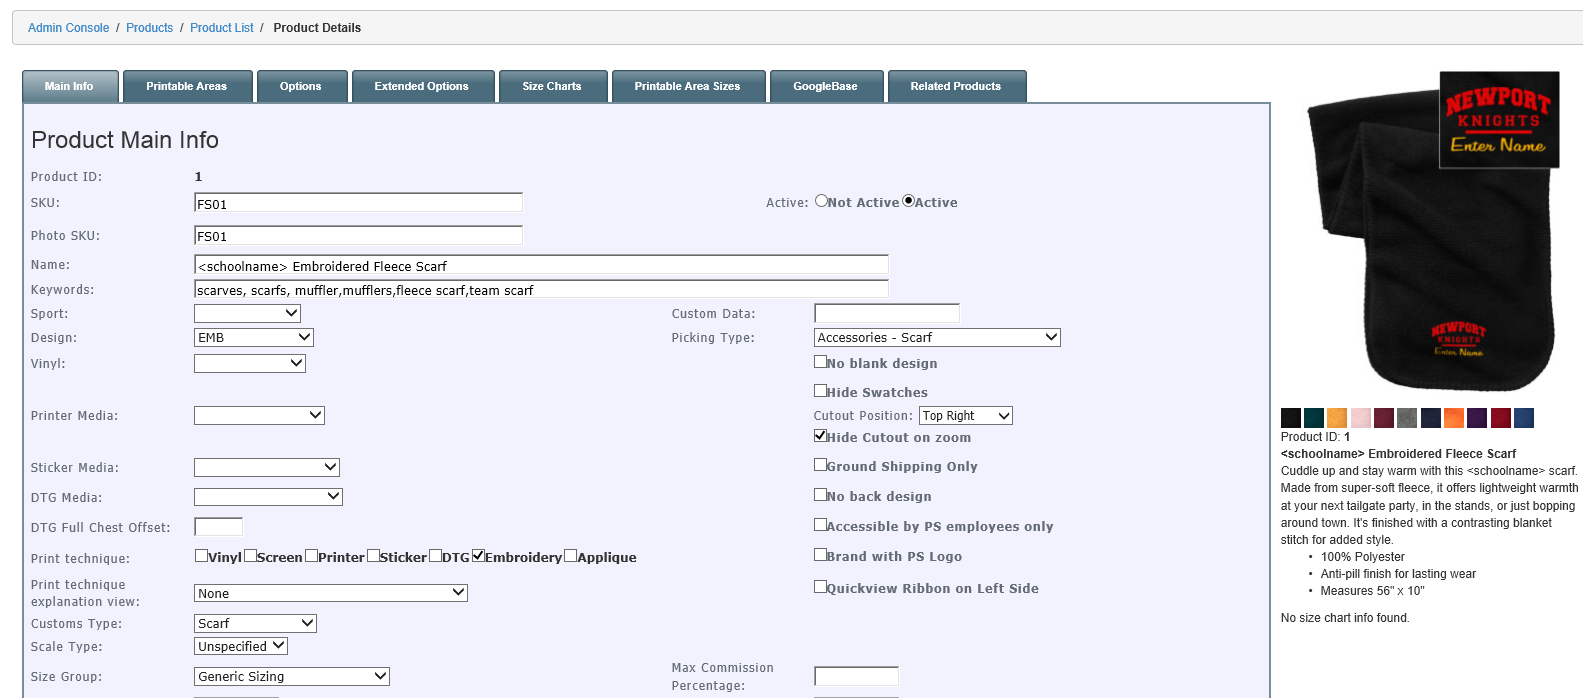
Task: Enable the Ground Shipping Only checkbox
Action: tap(821, 465)
